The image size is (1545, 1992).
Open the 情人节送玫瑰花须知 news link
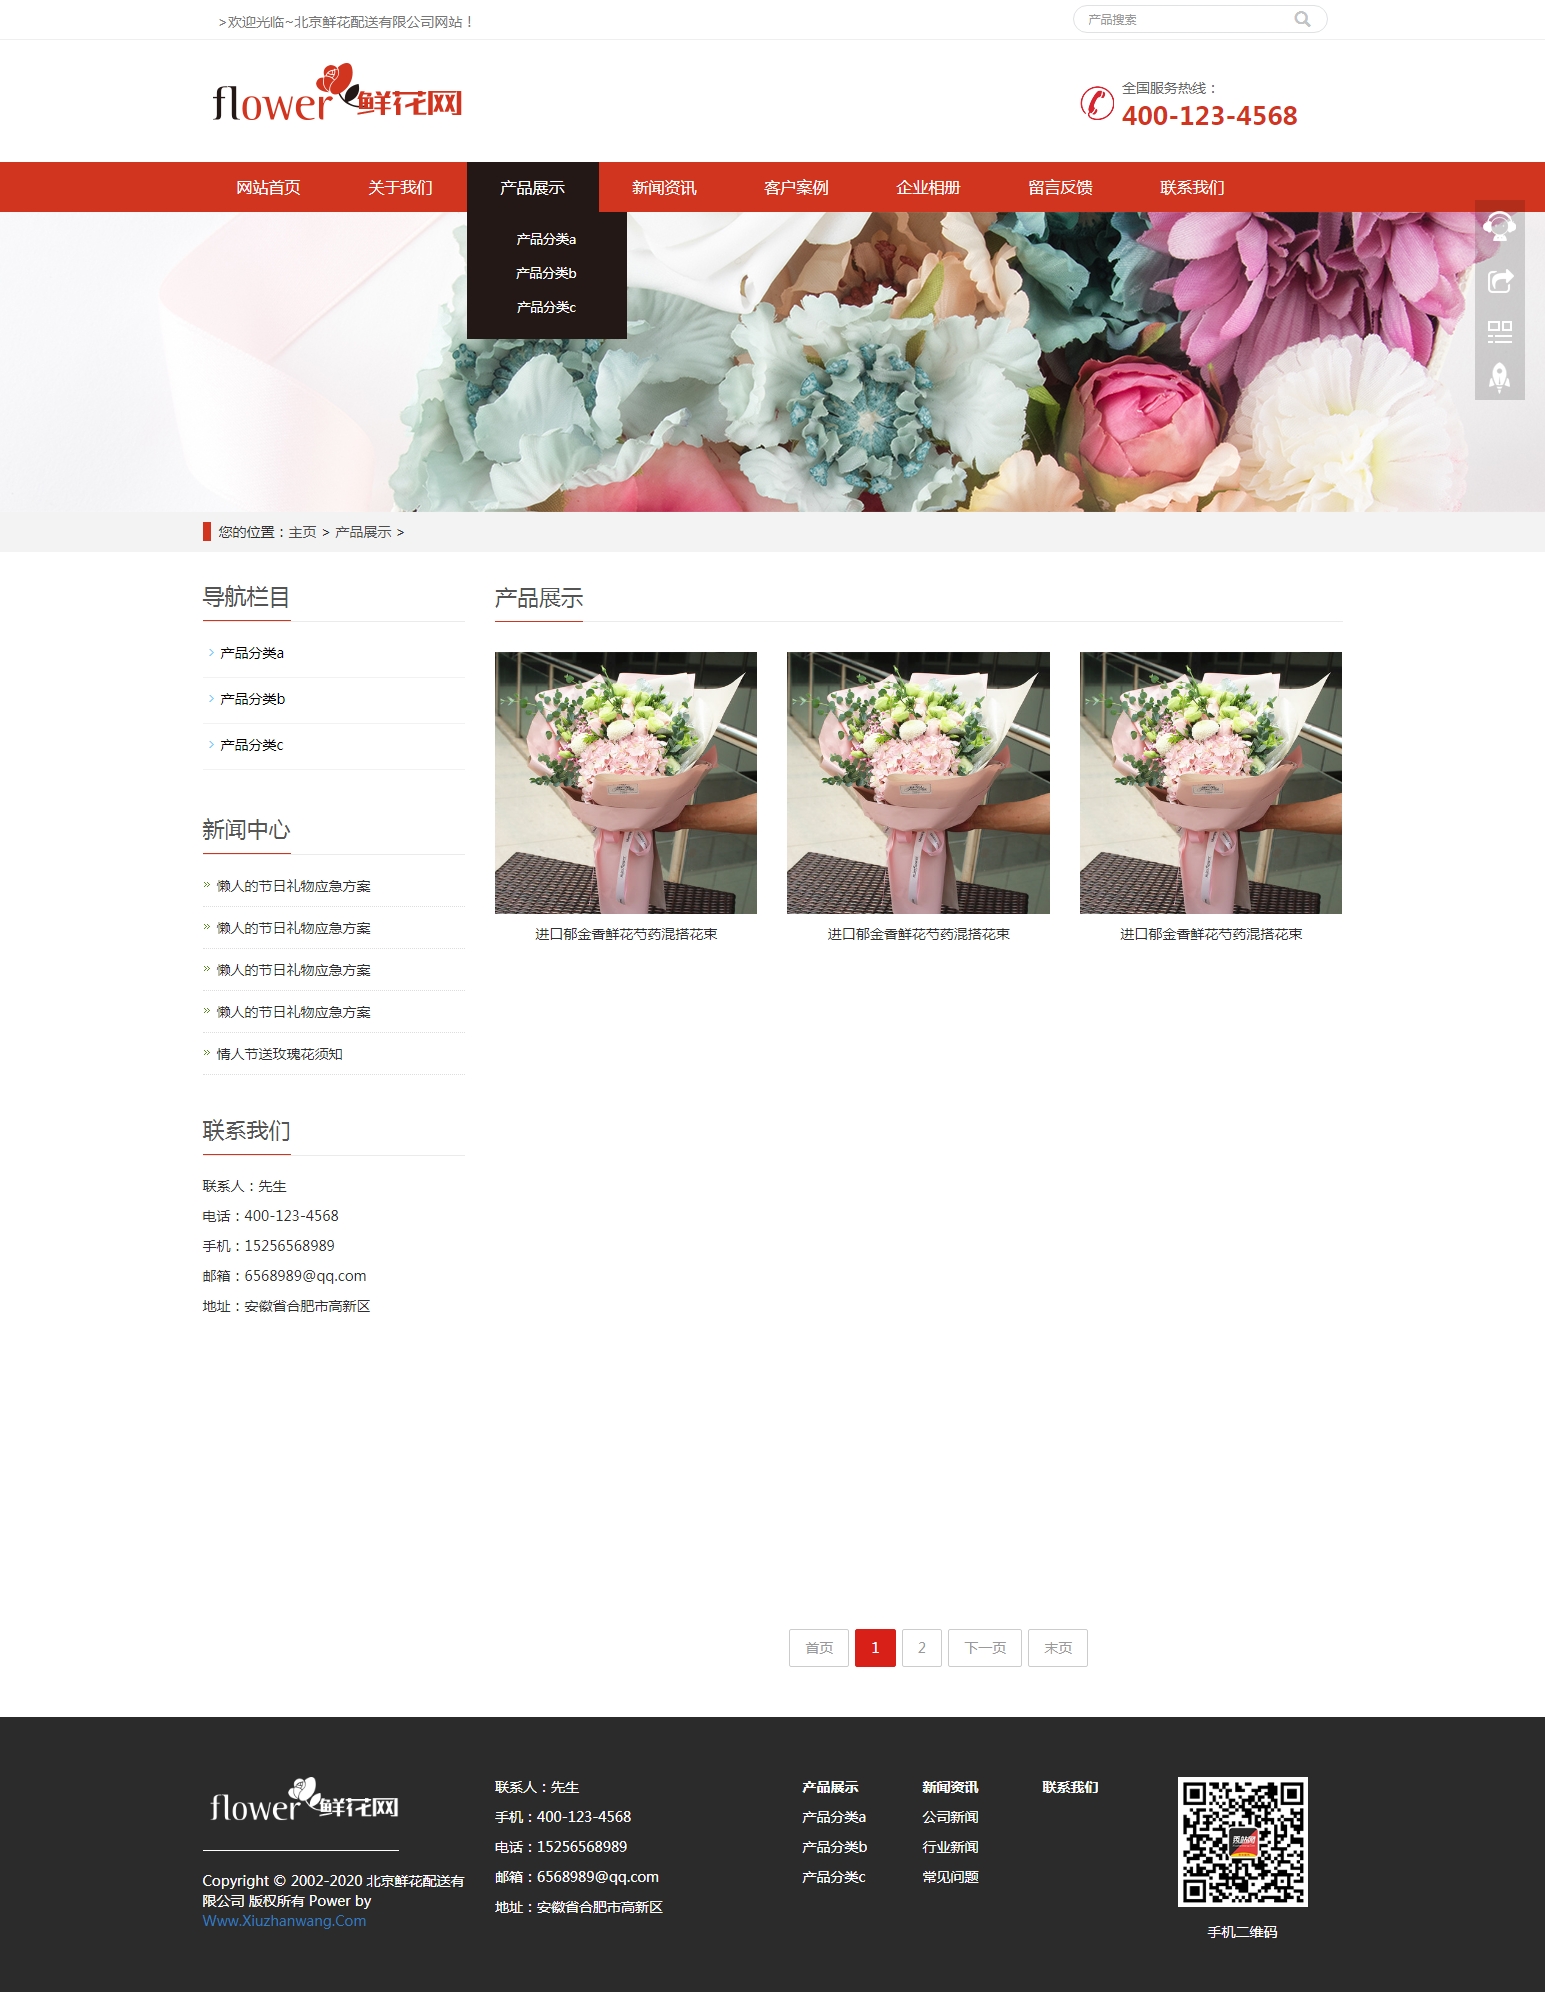click(x=279, y=1054)
